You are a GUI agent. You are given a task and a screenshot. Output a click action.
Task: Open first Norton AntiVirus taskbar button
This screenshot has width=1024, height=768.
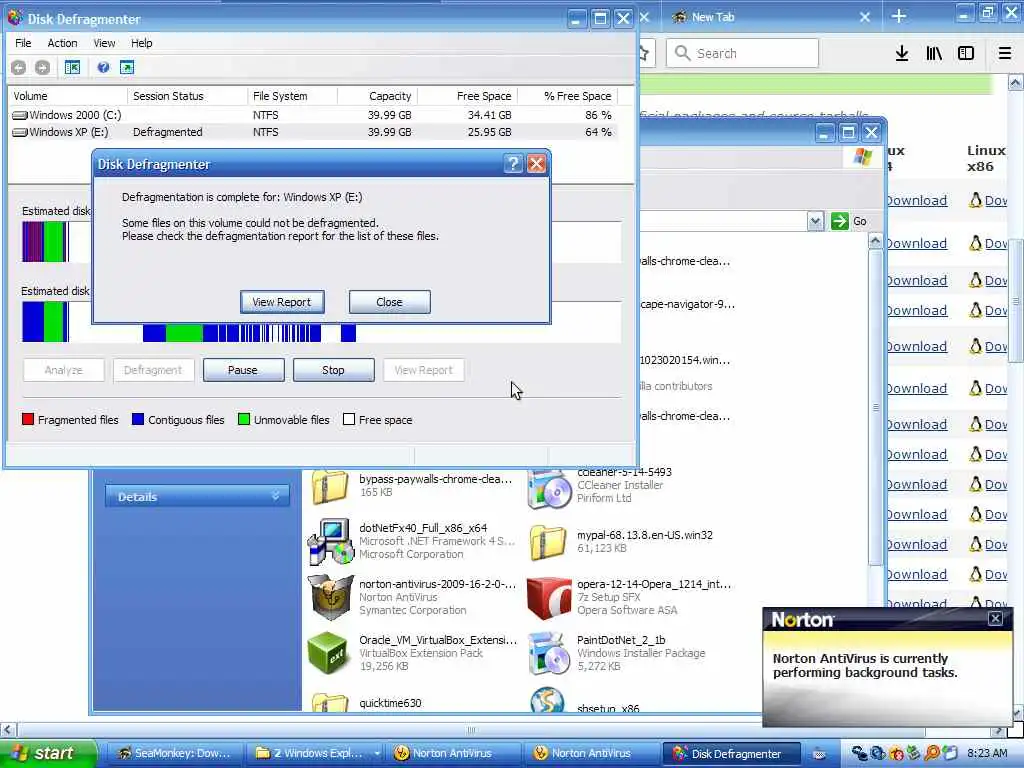(452, 753)
